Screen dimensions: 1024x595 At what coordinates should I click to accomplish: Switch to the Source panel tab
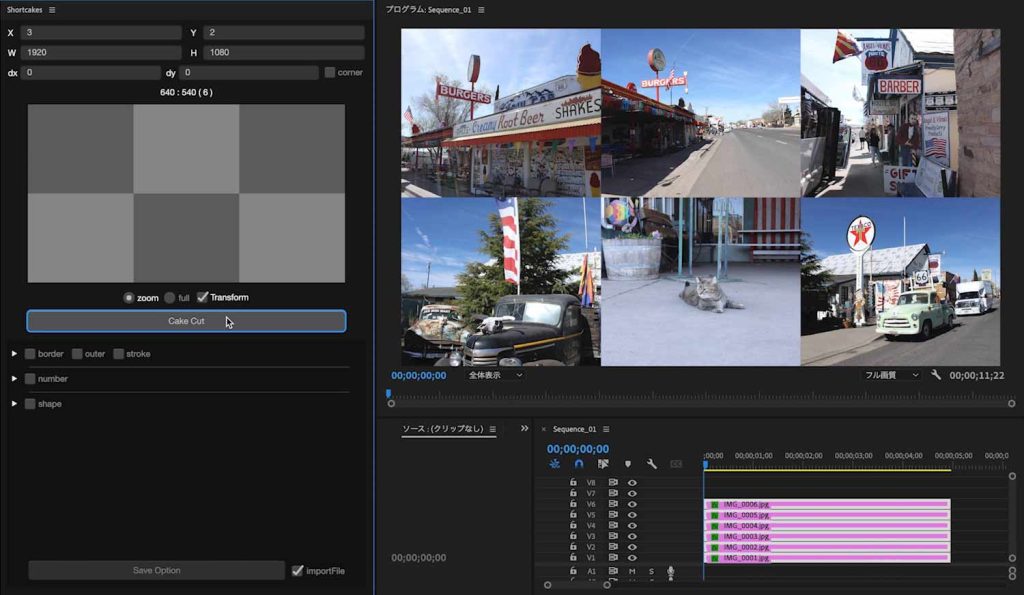(x=442, y=429)
